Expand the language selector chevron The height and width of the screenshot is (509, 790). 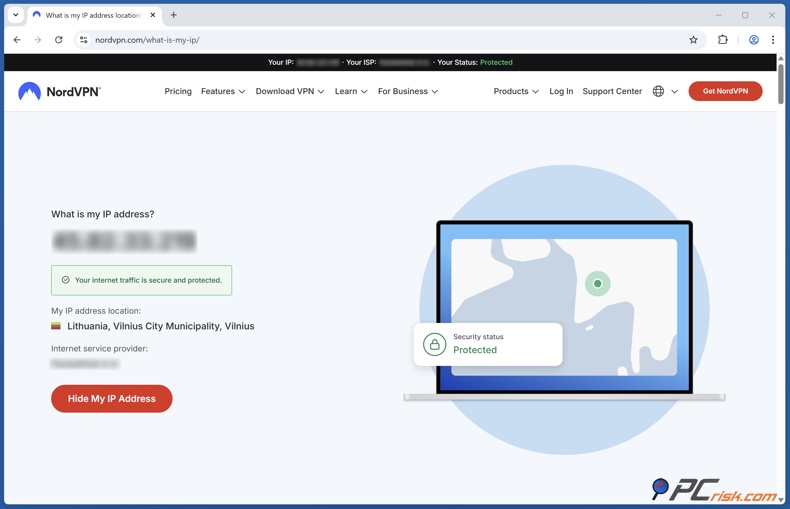[x=675, y=91]
